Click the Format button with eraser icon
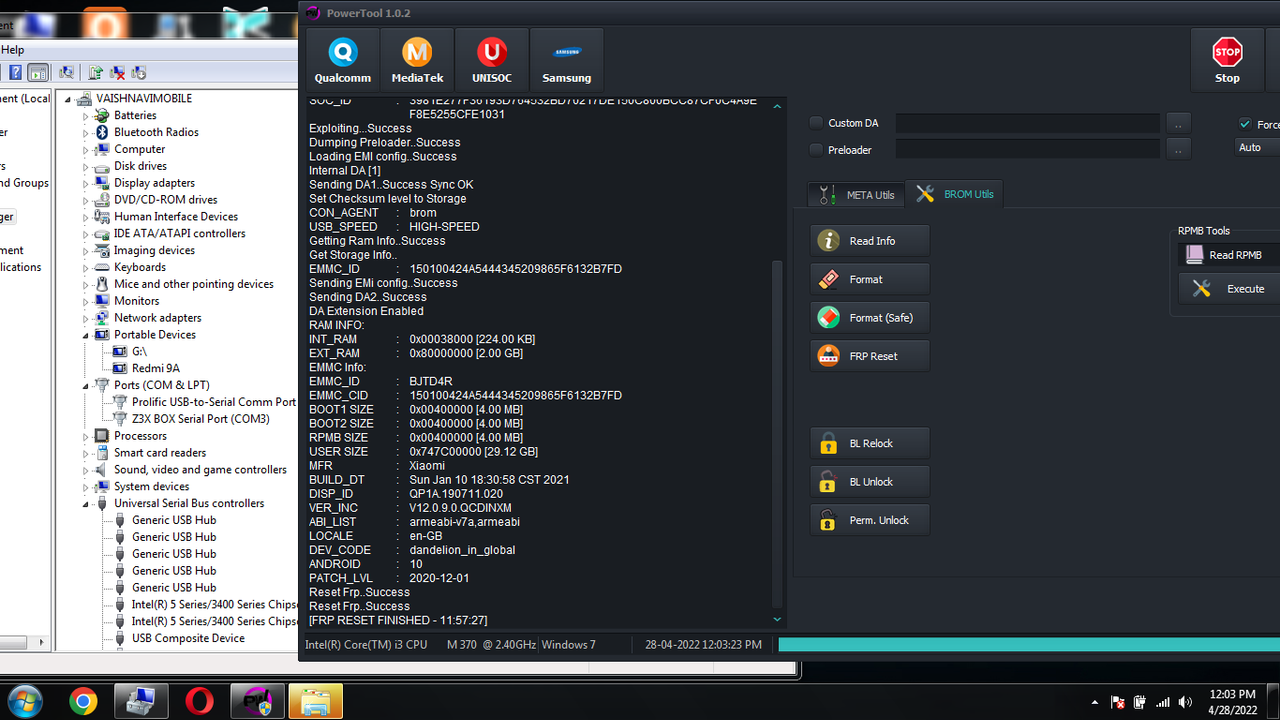The width and height of the screenshot is (1280, 720). click(870, 279)
